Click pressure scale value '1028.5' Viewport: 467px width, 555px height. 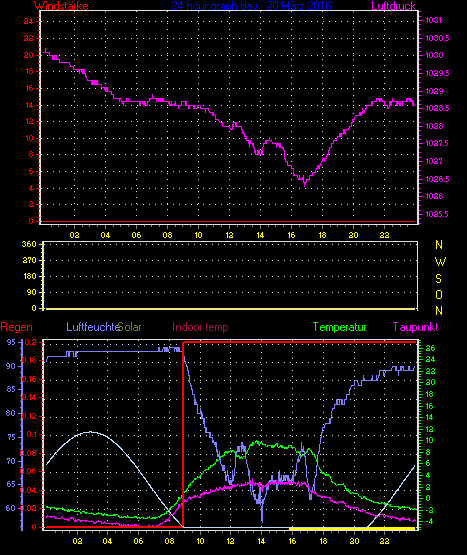(437, 108)
